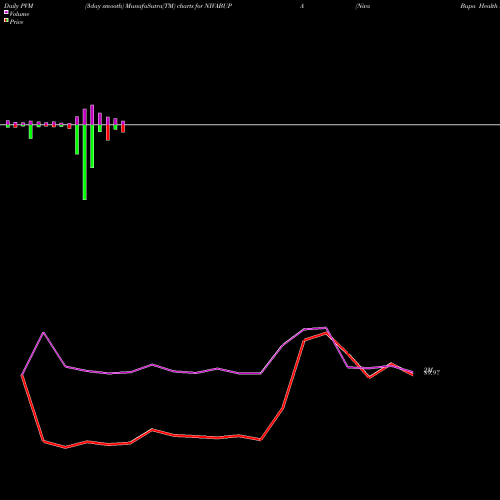Screen dimensions: 500x500
Task: Click the end value label near the line ends
Action: pos(432,371)
